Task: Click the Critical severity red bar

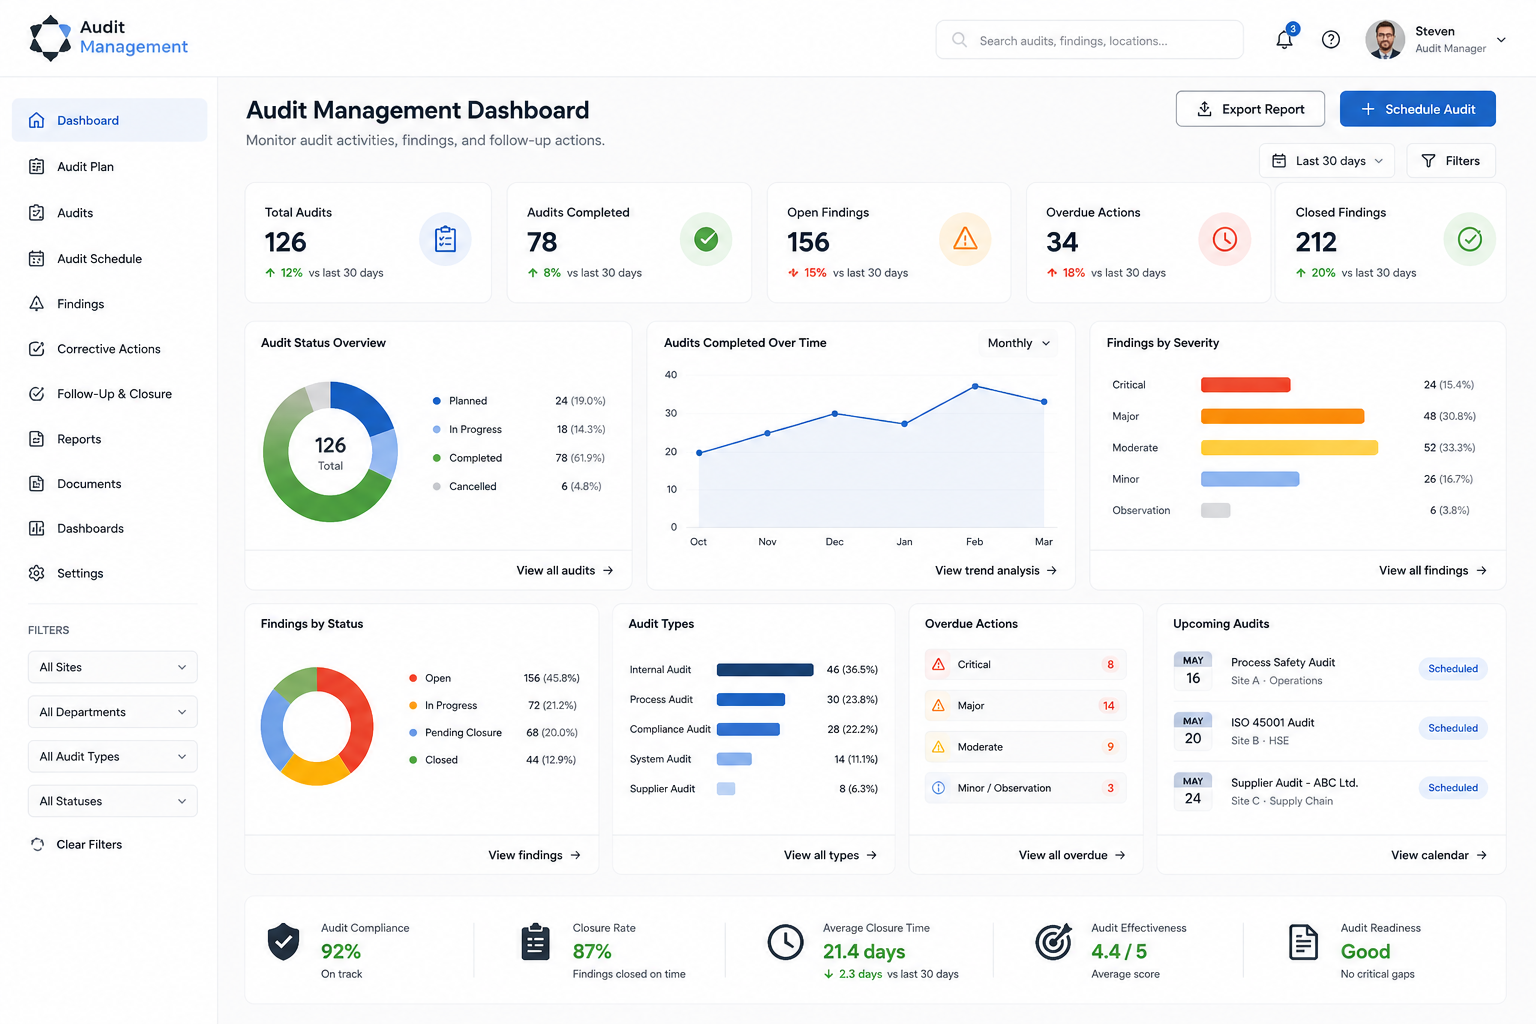Action: (x=1245, y=385)
